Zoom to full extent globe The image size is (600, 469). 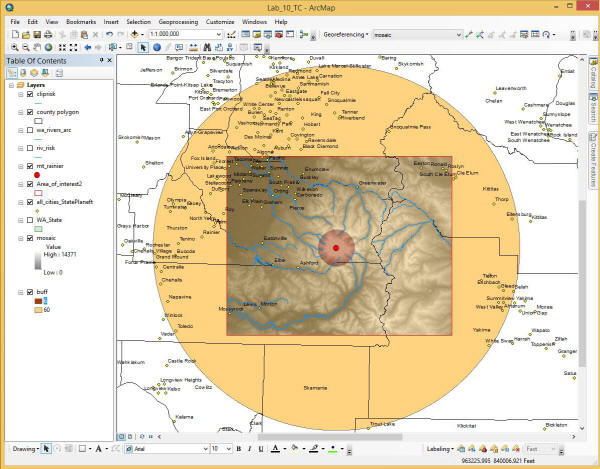point(48,47)
